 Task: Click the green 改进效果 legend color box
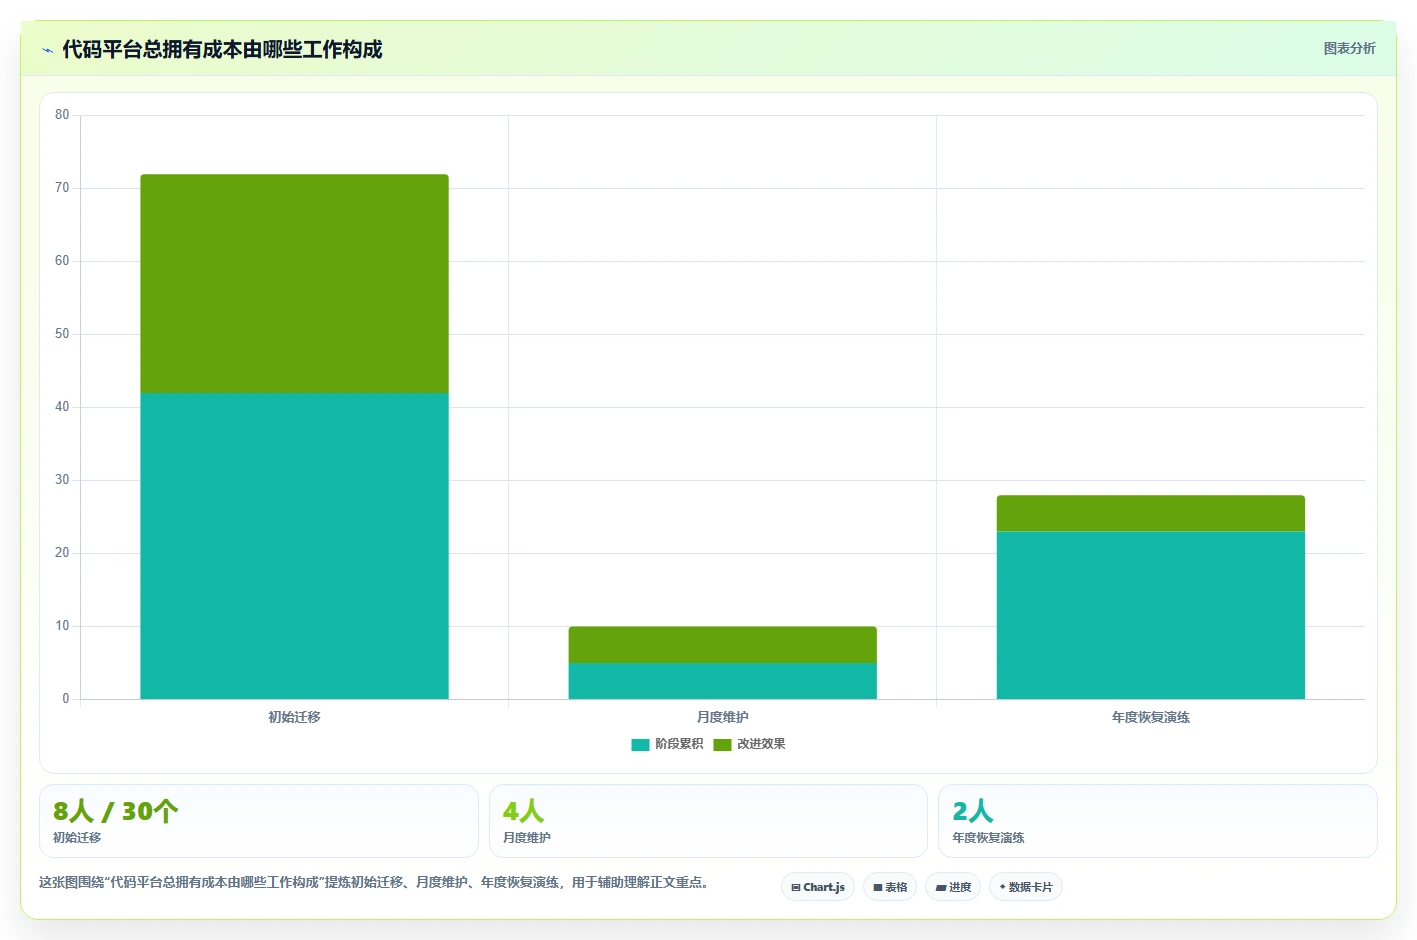[722, 744]
